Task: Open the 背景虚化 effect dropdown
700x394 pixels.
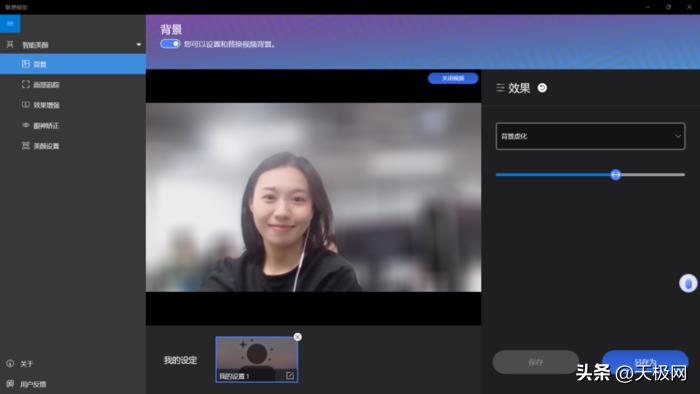Action: point(590,136)
